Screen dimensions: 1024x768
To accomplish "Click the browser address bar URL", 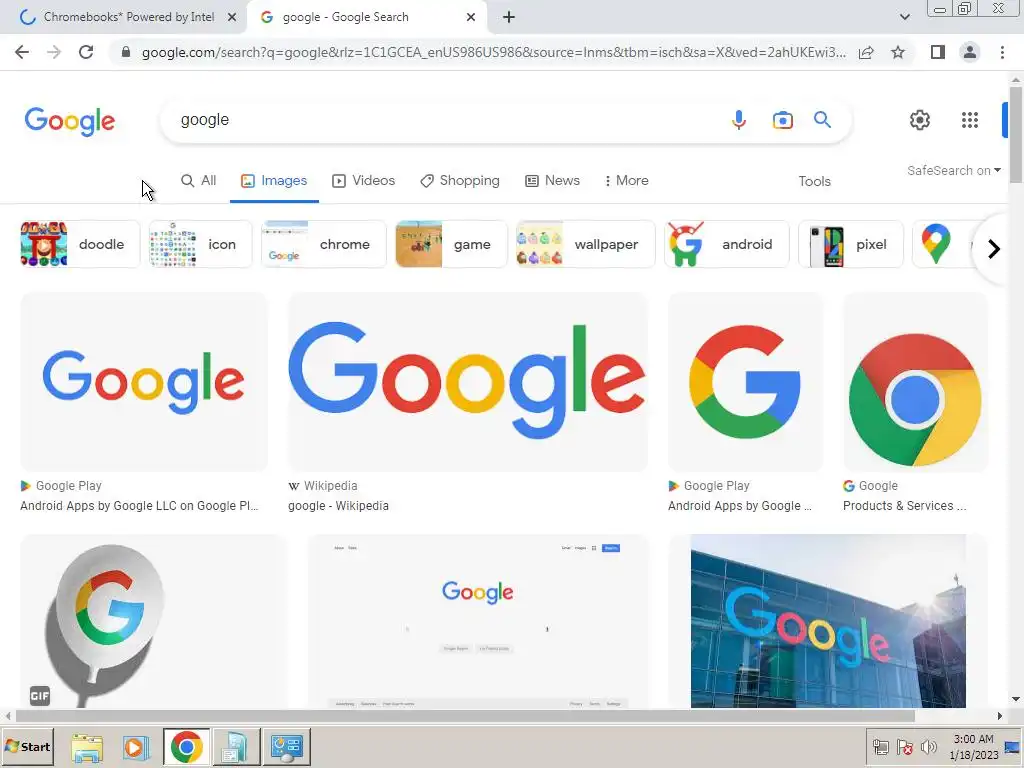I will coord(494,52).
